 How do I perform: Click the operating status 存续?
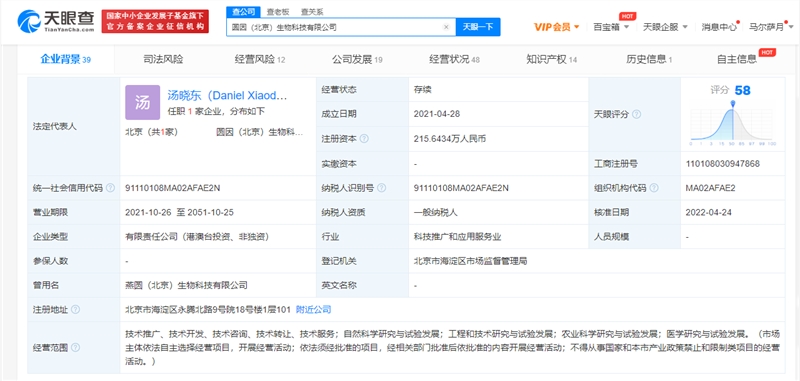tap(423, 90)
